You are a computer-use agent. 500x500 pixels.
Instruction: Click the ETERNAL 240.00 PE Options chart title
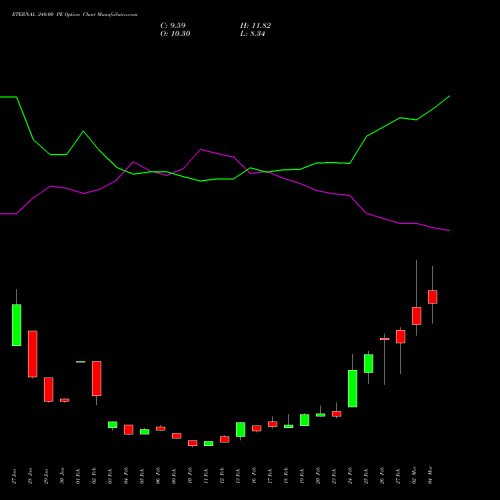tap(74, 15)
